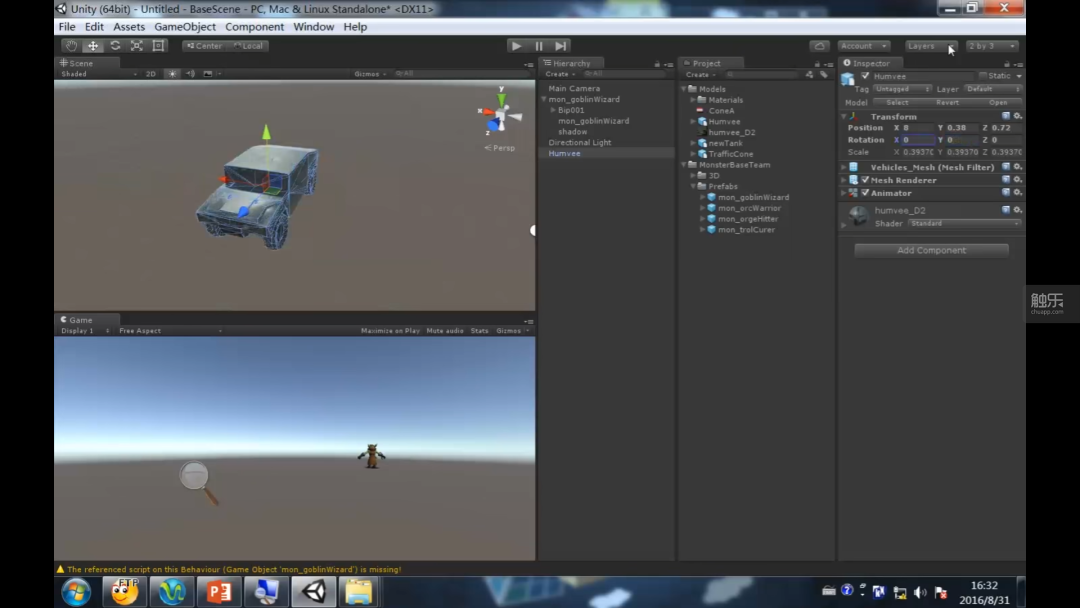Toggle the Animator enabled checkbox
This screenshot has width=1080, height=608.
[x=865, y=193]
